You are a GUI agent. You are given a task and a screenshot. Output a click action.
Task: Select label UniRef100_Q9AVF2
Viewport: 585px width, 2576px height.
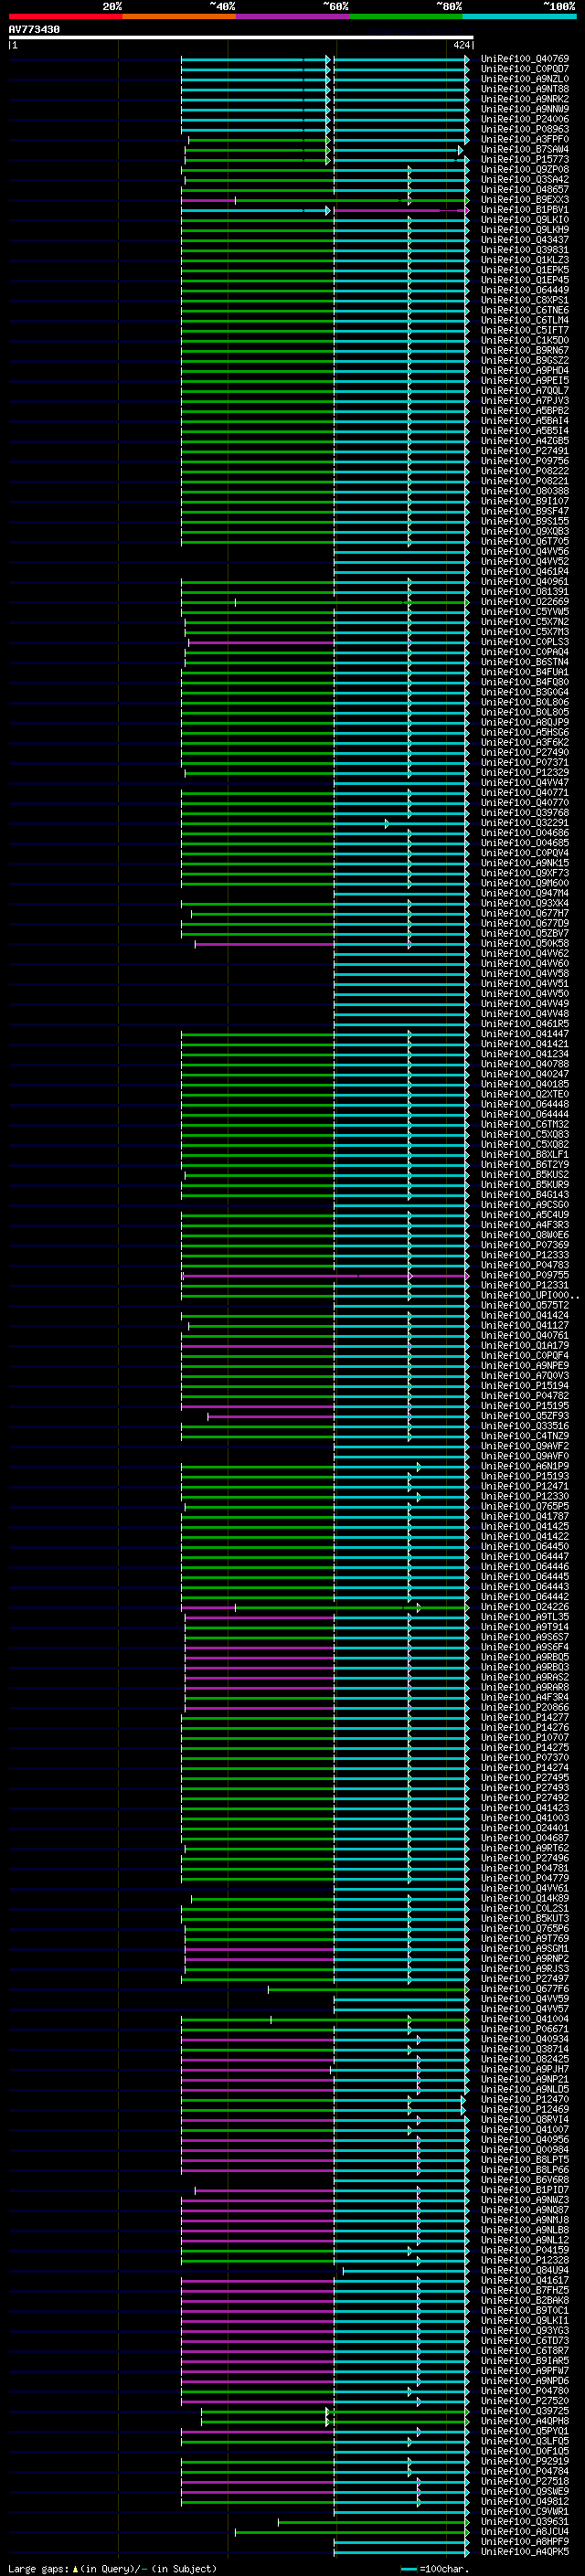[x=525, y=1446]
